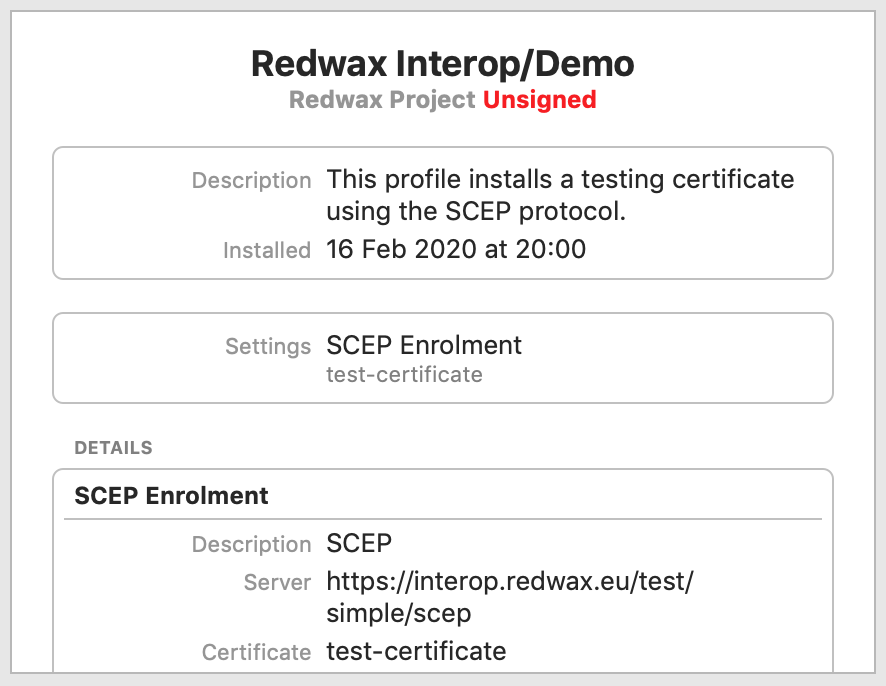Click the Settings label
Viewport: 886px width, 686px height.
coord(268,346)
